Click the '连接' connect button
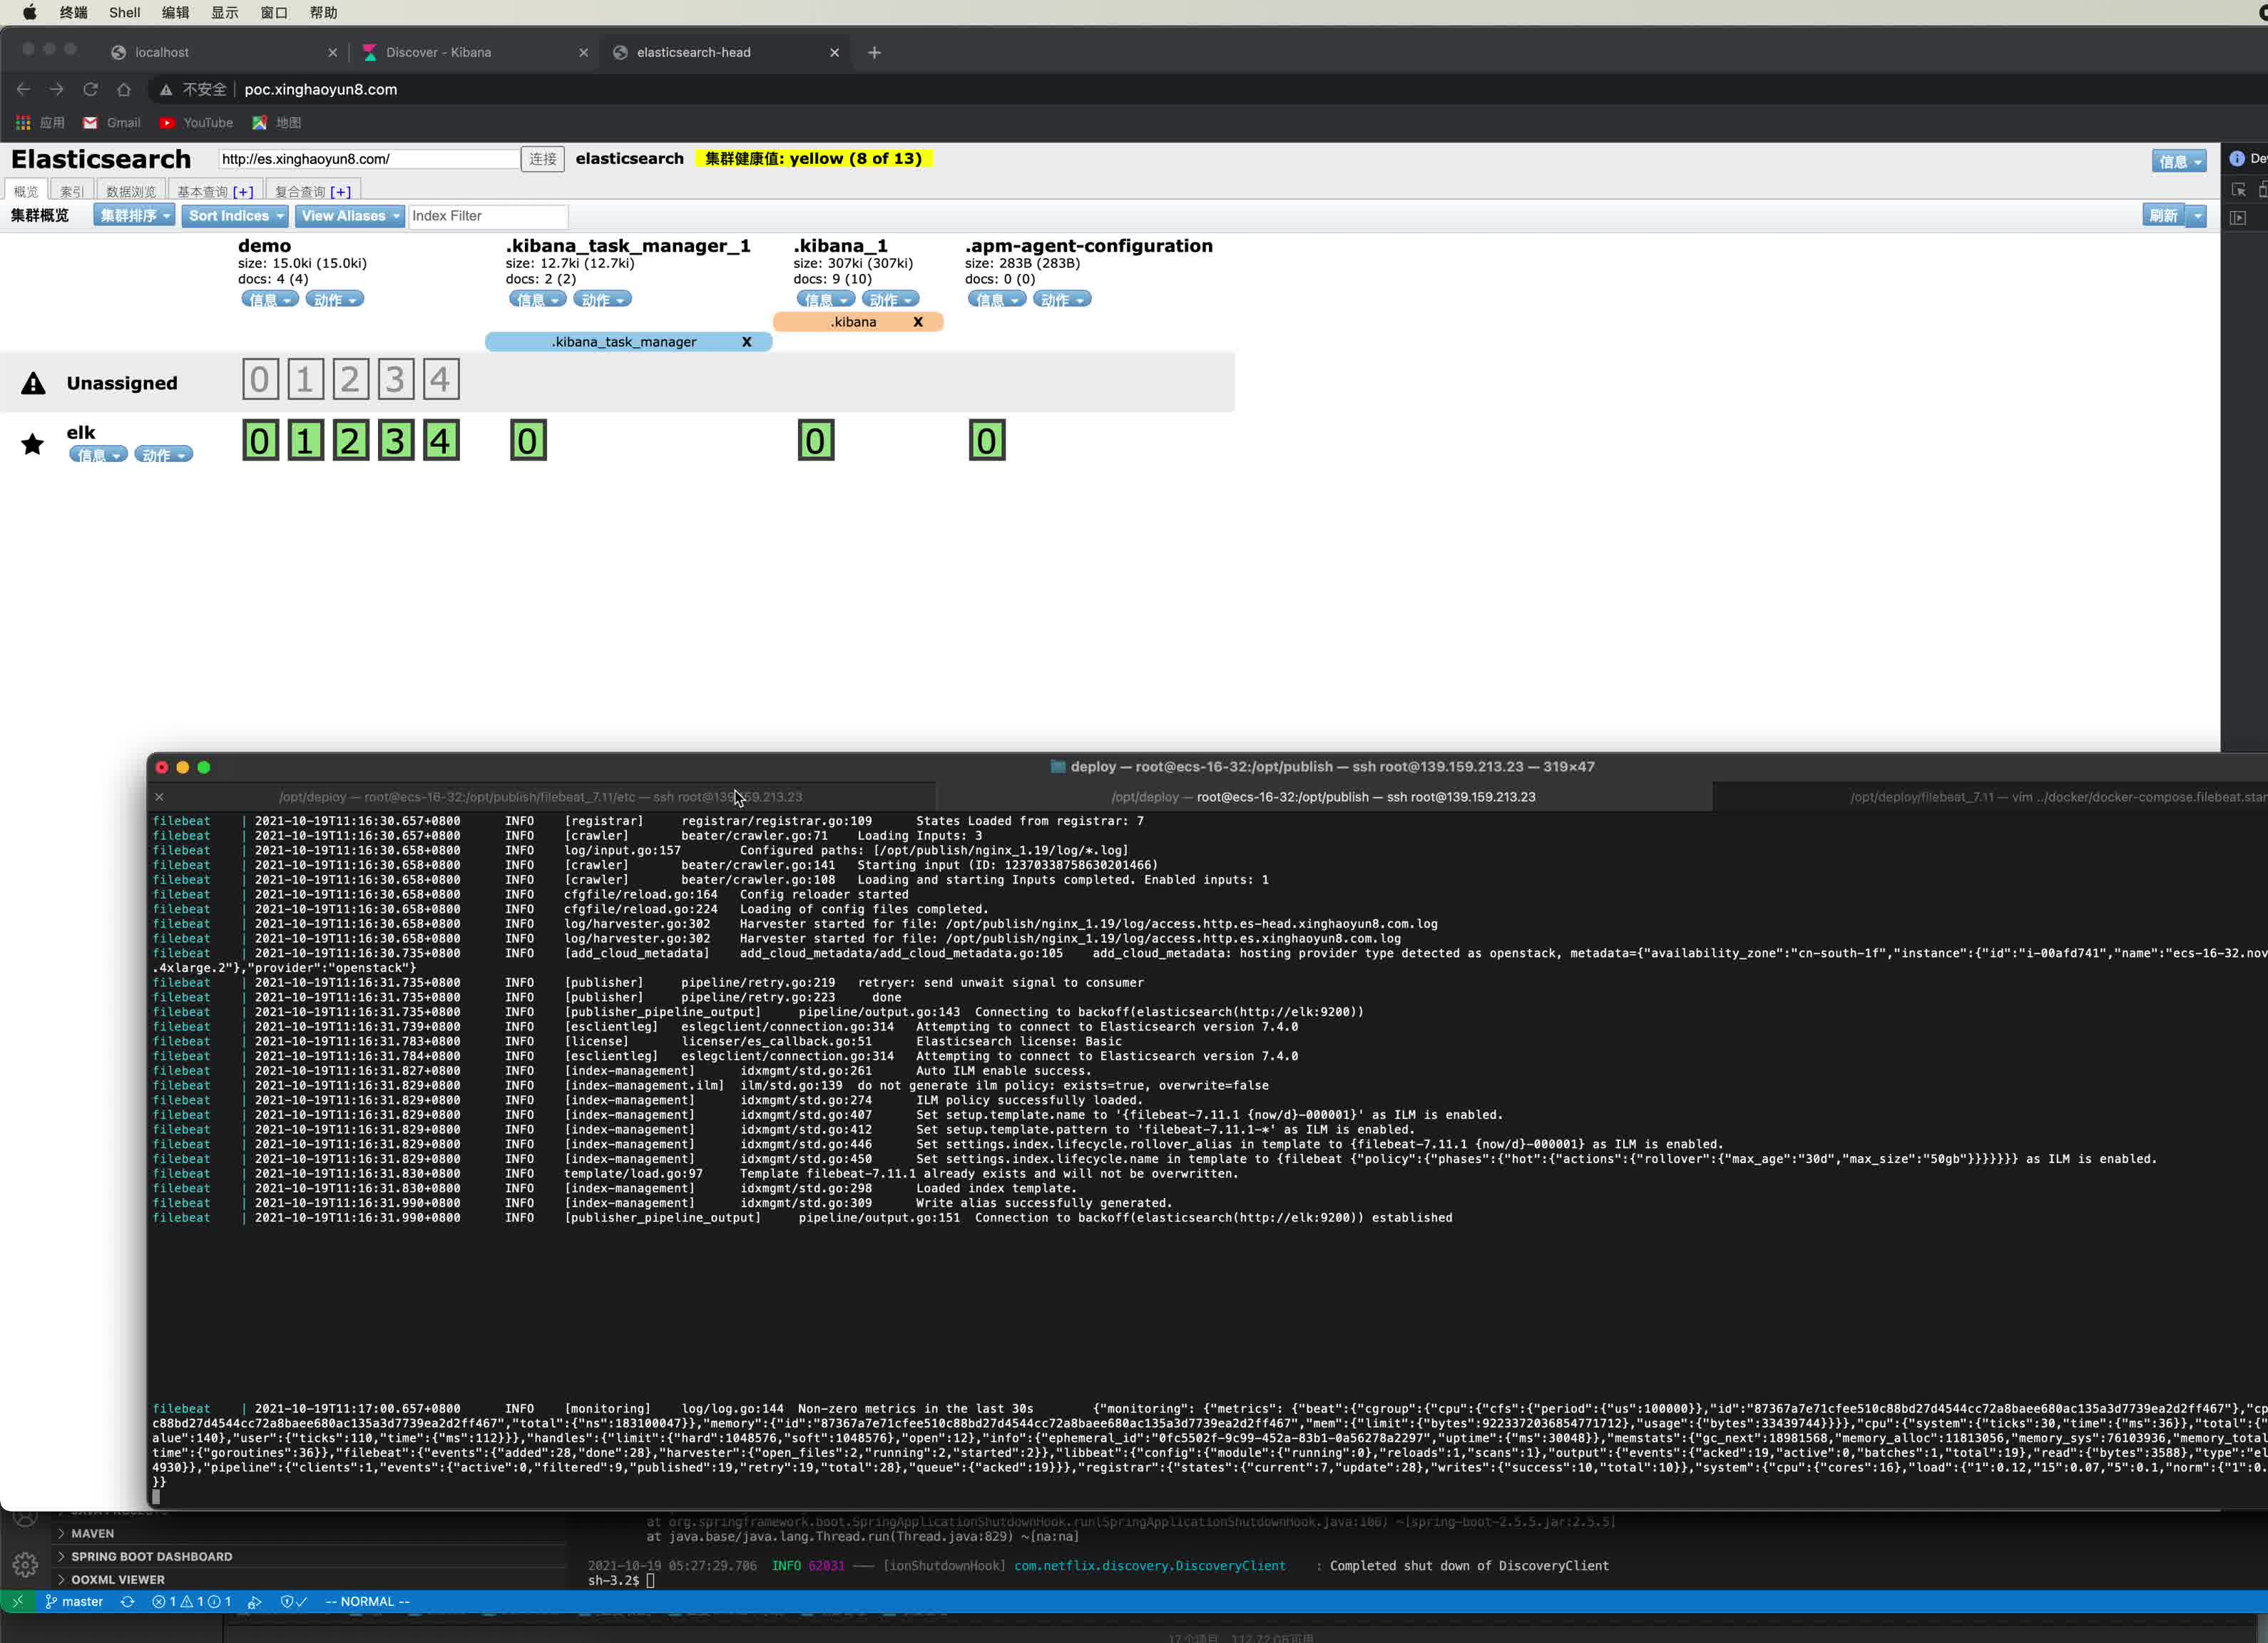The height and width of the screenshot is (1643, 2268). (542, 158)
